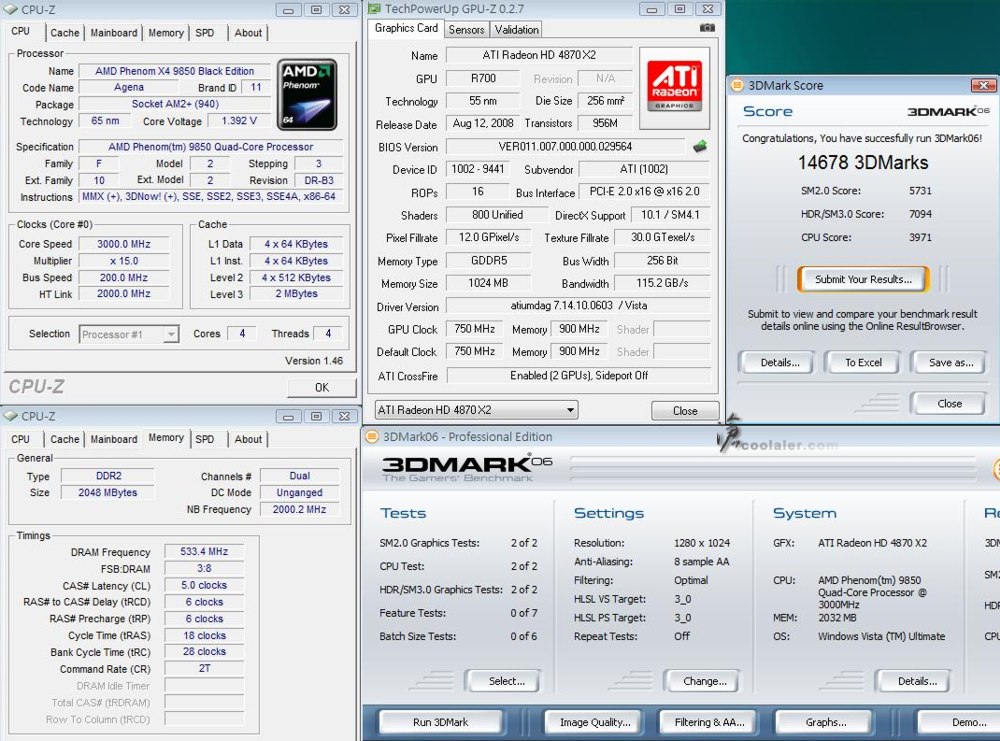Click the GPU-Z Name field showing Radeon HD 4870 X2
The width and height of the screenshot is (1000, 741).
click(539, 55)
